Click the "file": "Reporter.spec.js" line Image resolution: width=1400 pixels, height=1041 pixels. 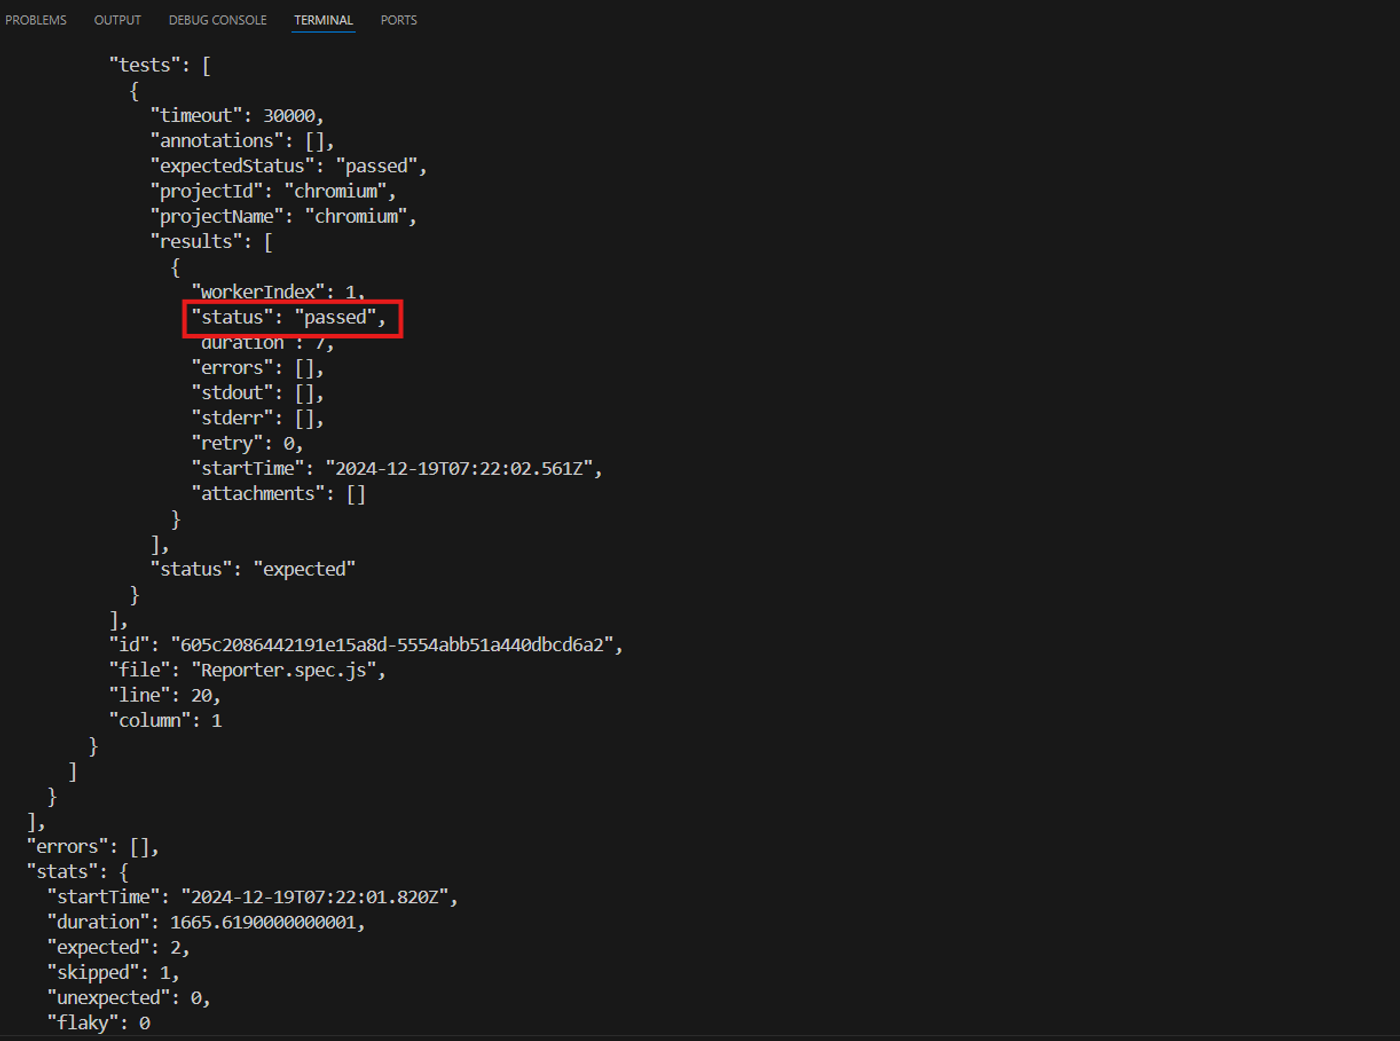point(248,670)
